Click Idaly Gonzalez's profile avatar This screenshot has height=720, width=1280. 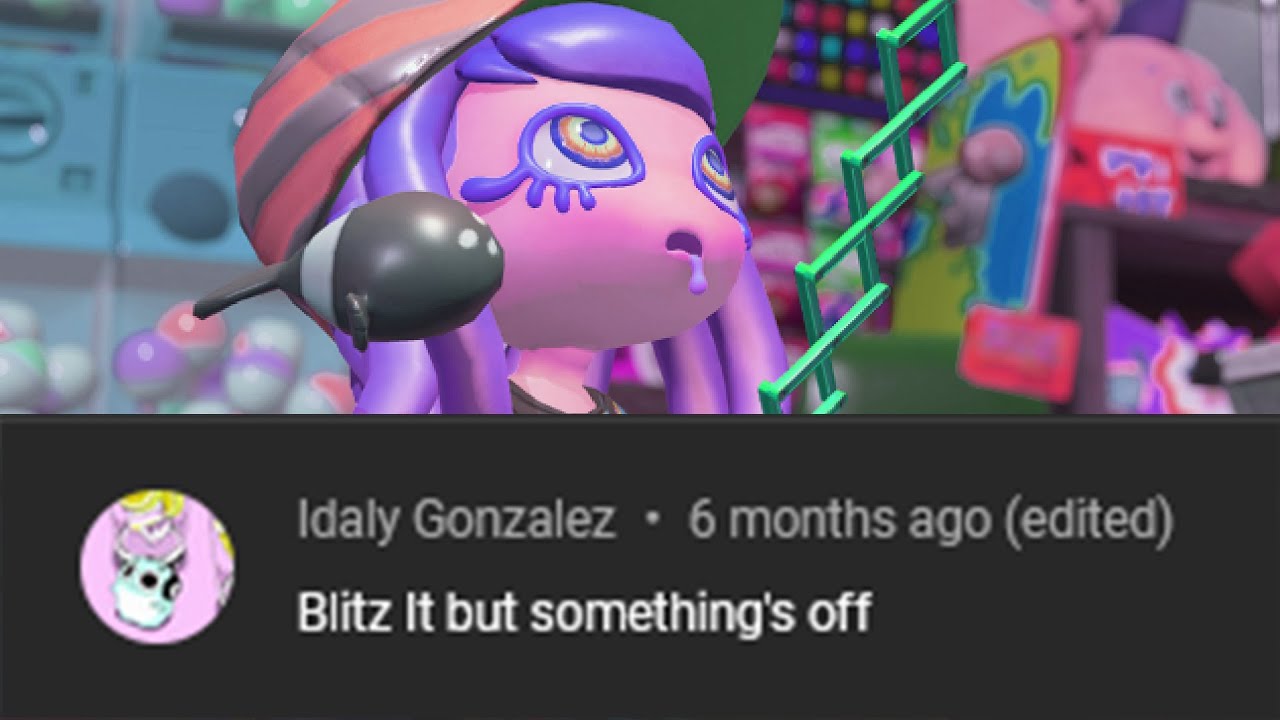pos(157,567)
